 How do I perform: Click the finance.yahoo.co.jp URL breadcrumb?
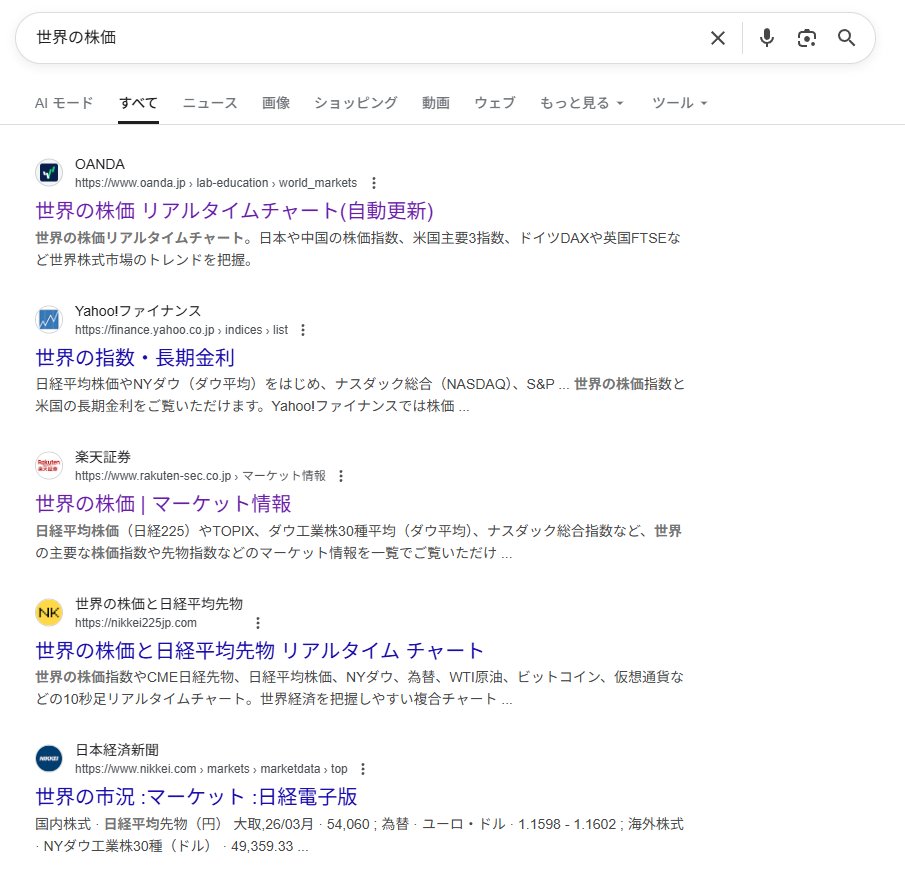[x=181, y=330]
